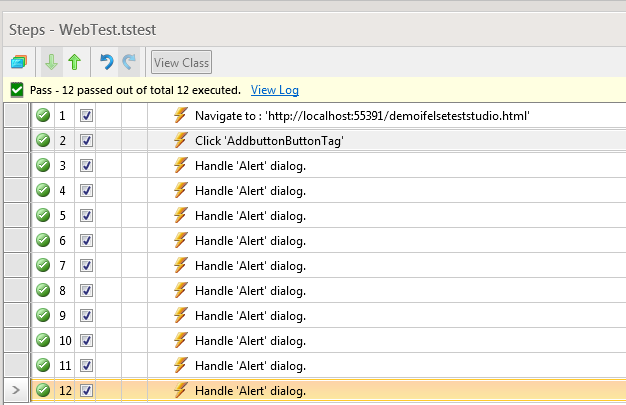This screenshot has width=626, height=405.
Task: Click the row header cell of step 1
Action: pos(16,116)
